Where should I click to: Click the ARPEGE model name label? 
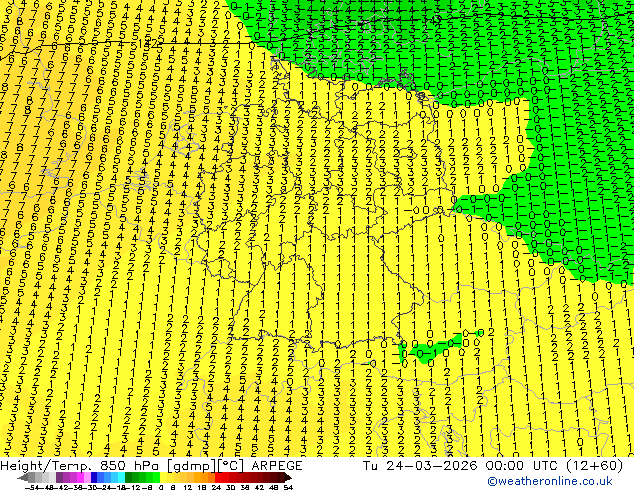[x=277, y=466]
